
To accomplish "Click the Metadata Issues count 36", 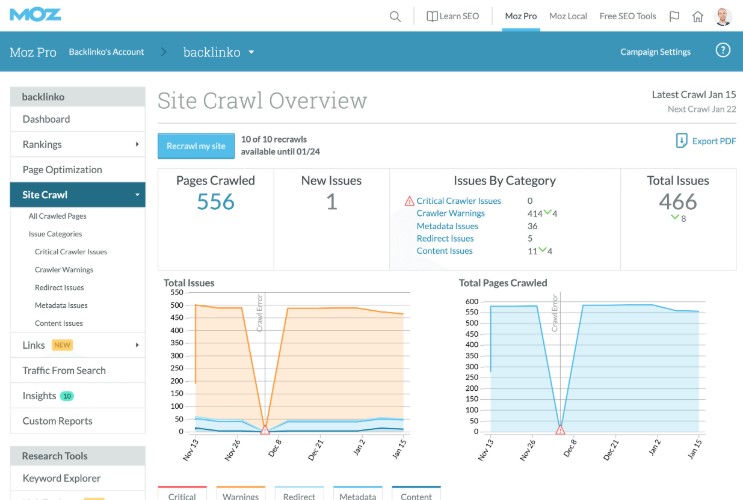I will click(x=533, y=226).
